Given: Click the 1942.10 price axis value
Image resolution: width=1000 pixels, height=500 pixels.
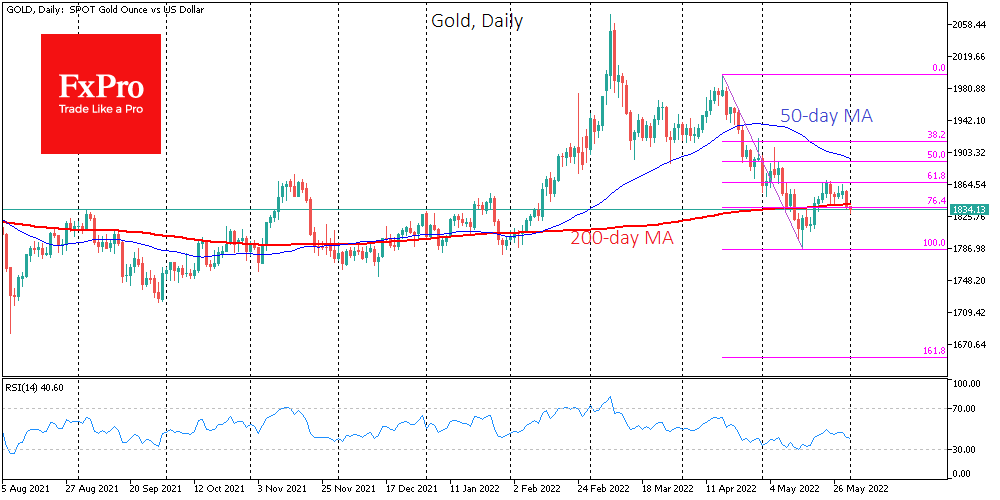Looking at the screenshot, I should click(x=969, y=121).
